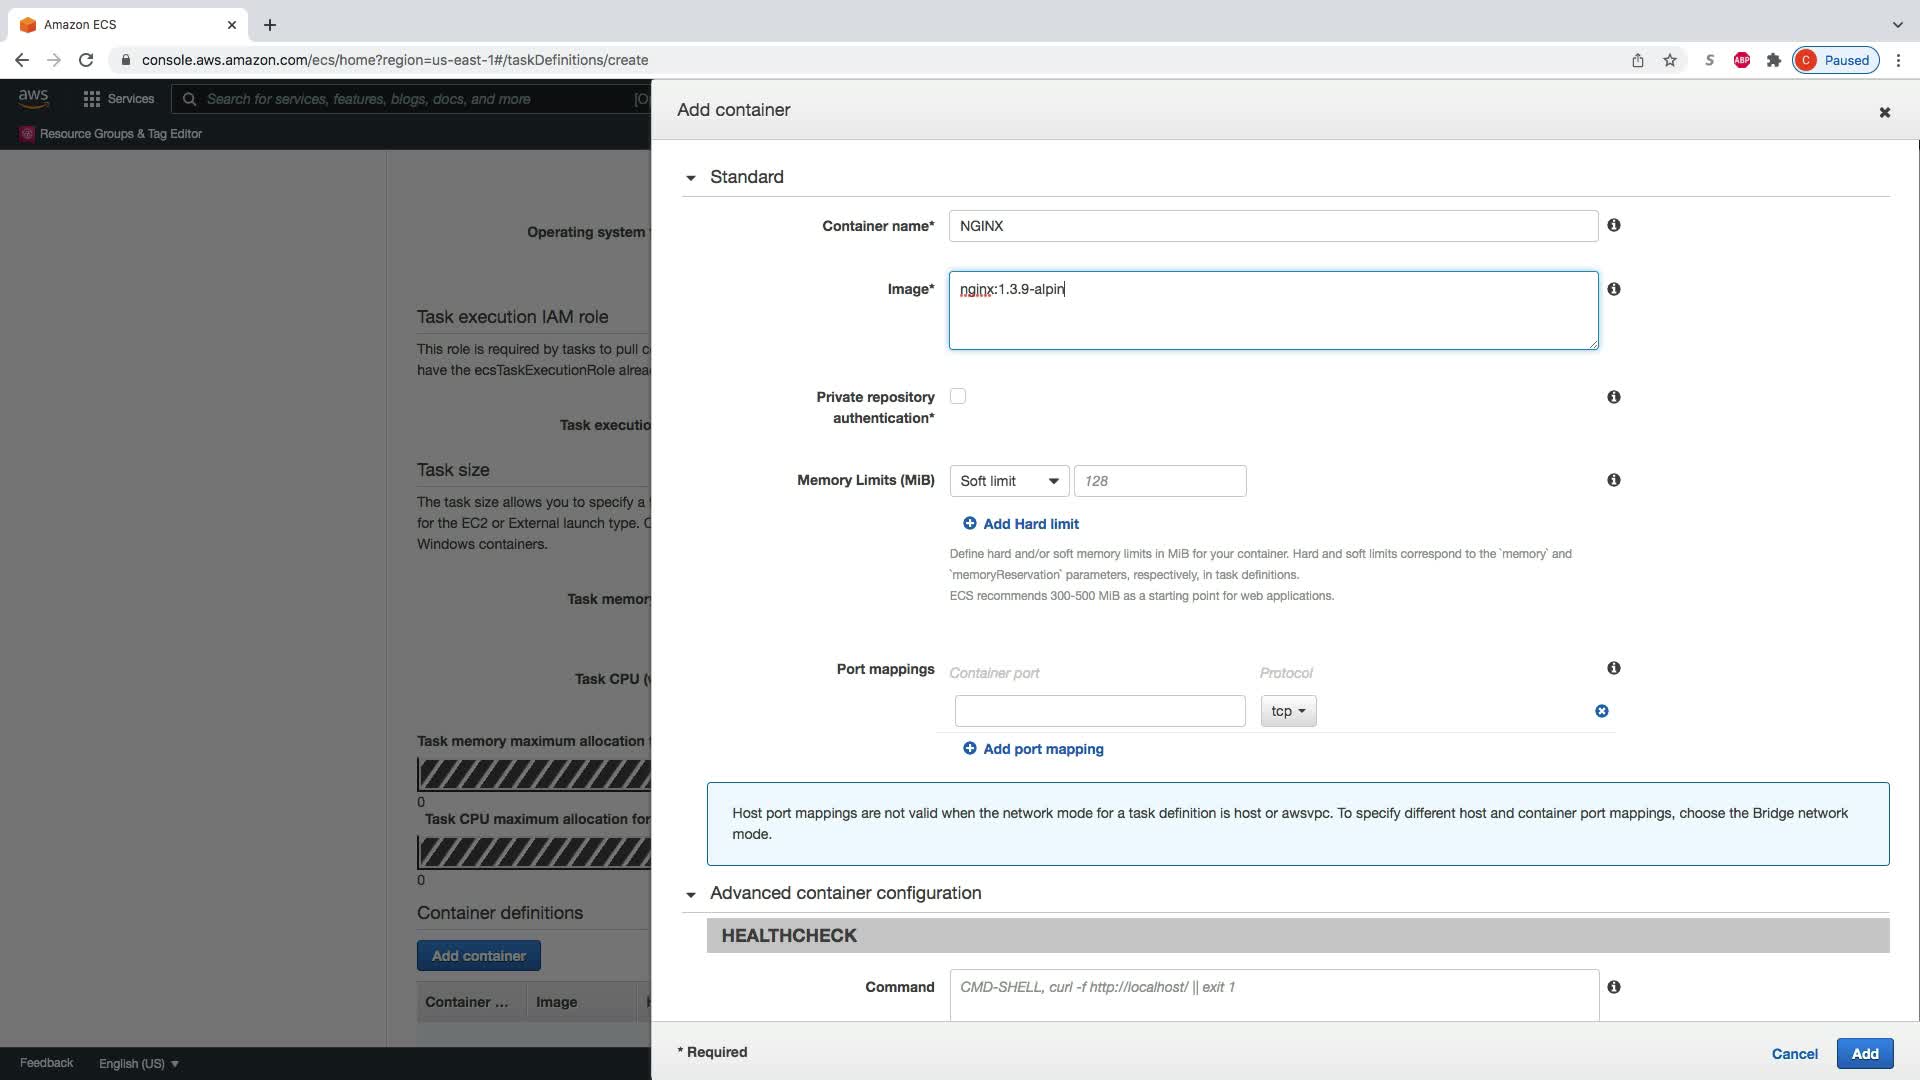The height and width of the screenshot is (1080, 1920).
Task: Click info icon for Port mappings
Action: [x=1613, y=668]
